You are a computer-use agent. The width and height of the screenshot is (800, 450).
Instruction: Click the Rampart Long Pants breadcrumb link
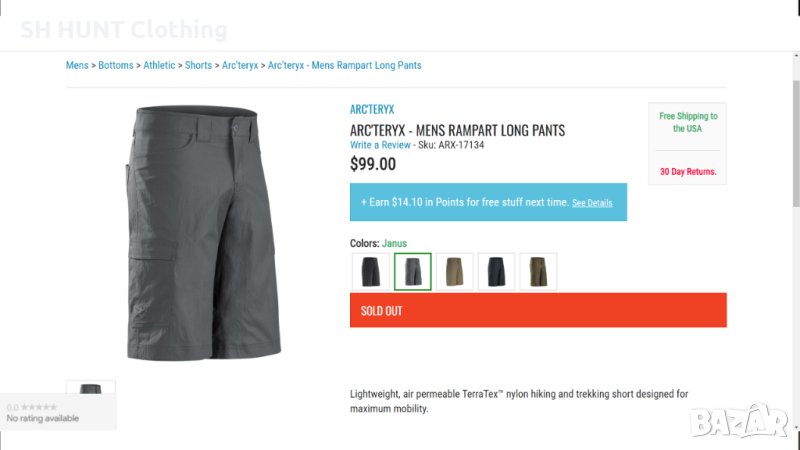click(x=345, y=66)
